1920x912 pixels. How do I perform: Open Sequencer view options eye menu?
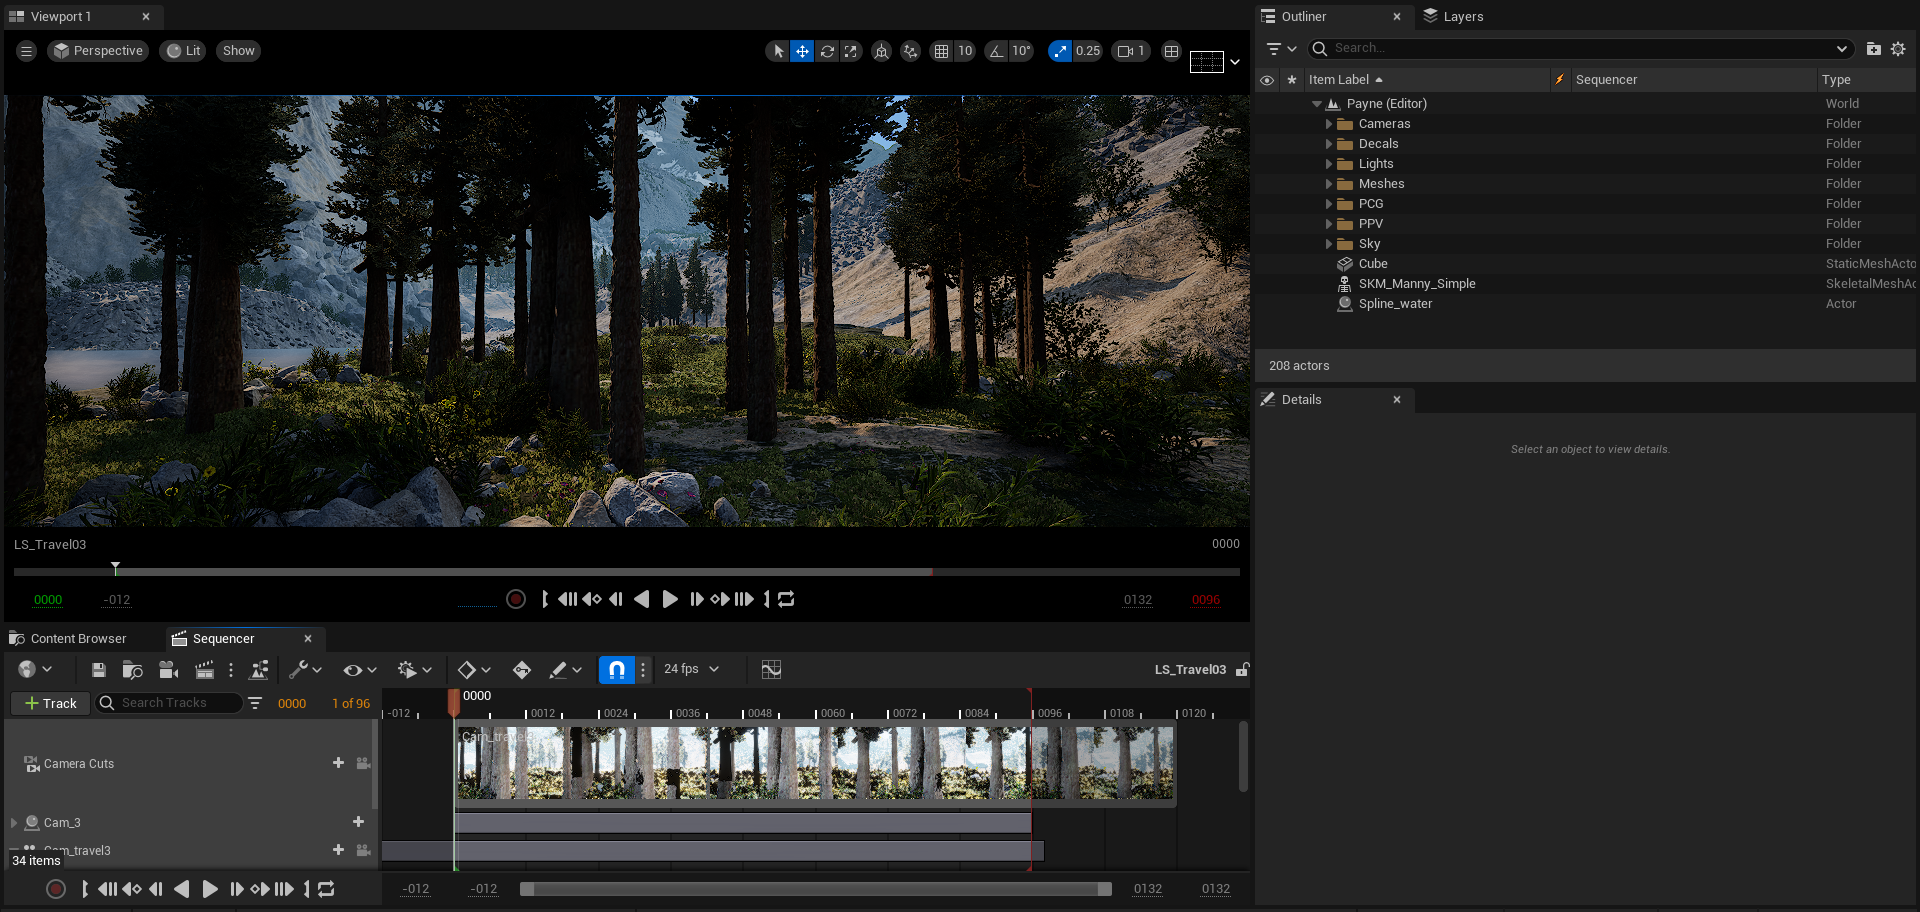[x=359, y=670]
